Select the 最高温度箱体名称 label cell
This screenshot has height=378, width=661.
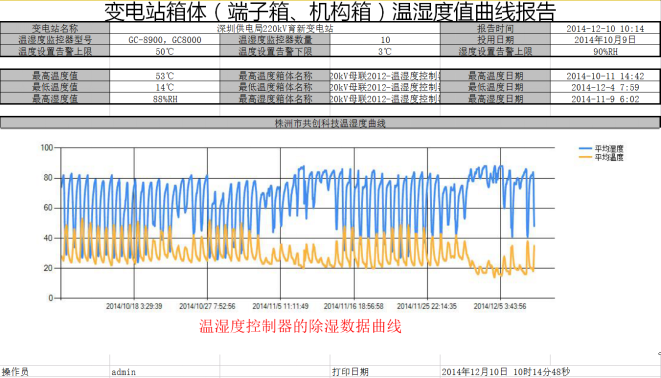275,76
